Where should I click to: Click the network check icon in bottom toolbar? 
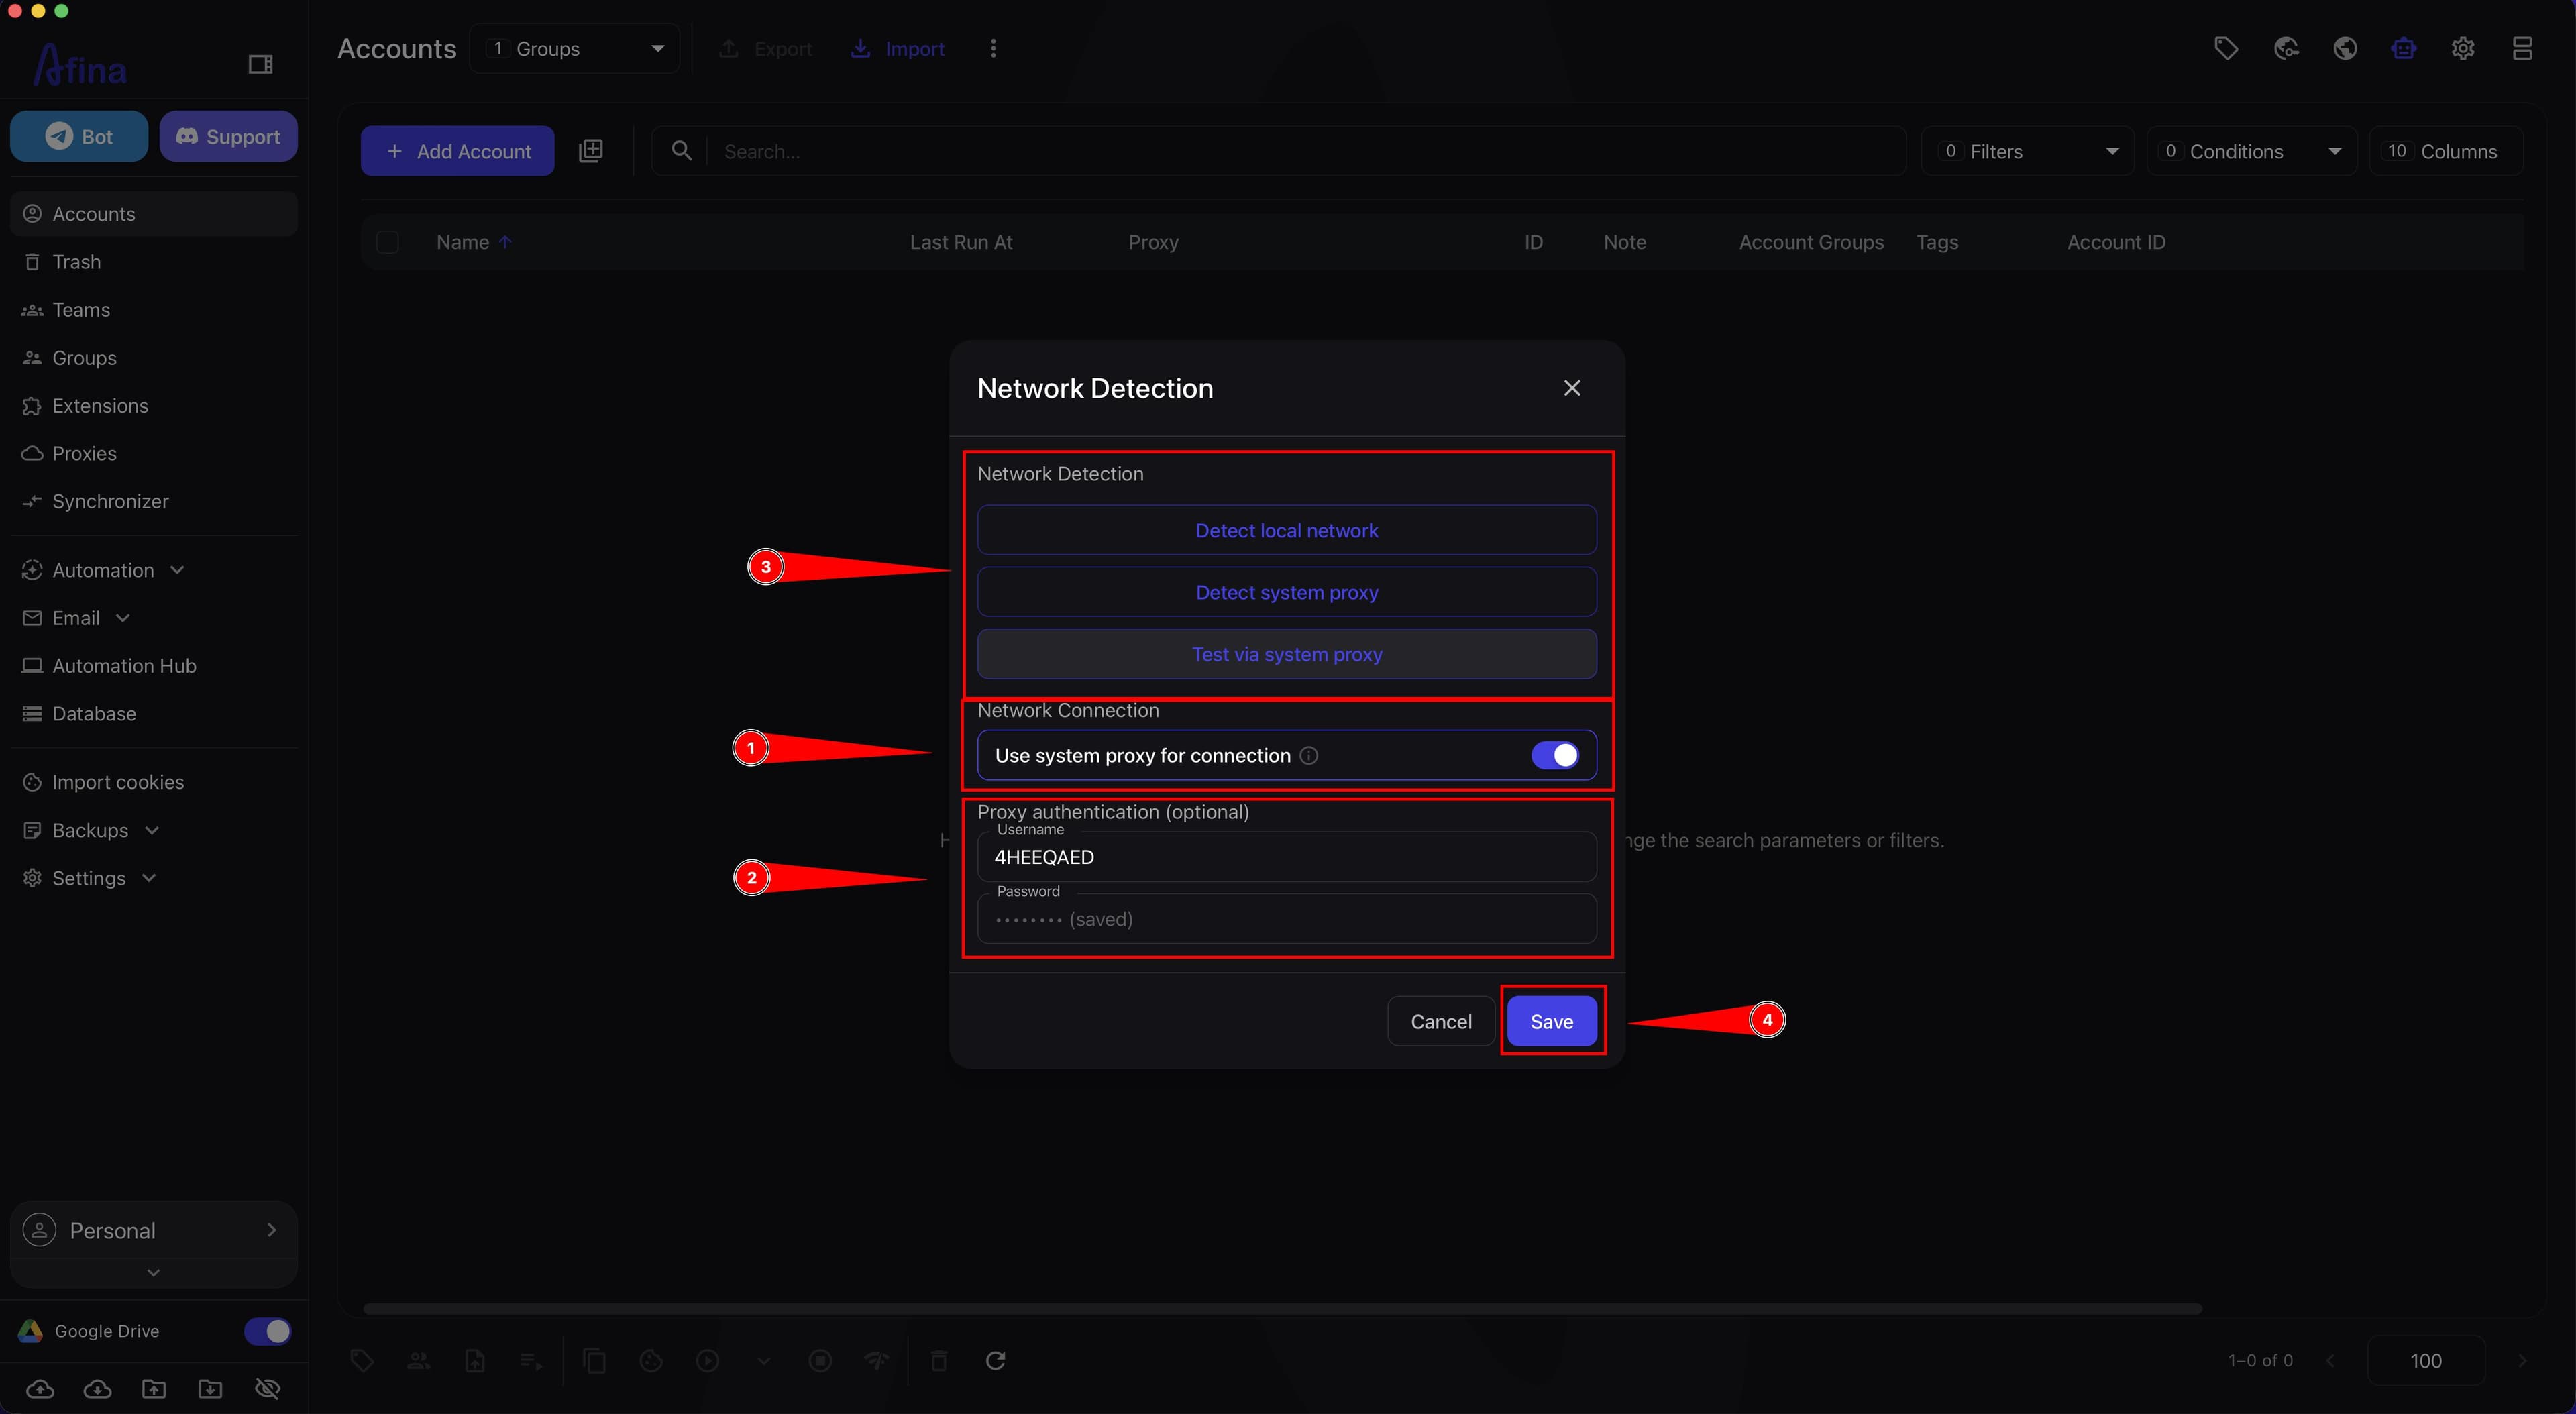877,1360
